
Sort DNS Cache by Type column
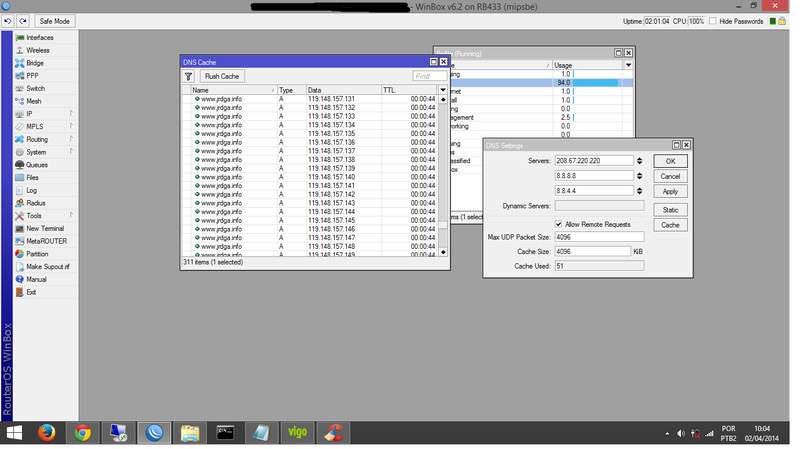291,90
